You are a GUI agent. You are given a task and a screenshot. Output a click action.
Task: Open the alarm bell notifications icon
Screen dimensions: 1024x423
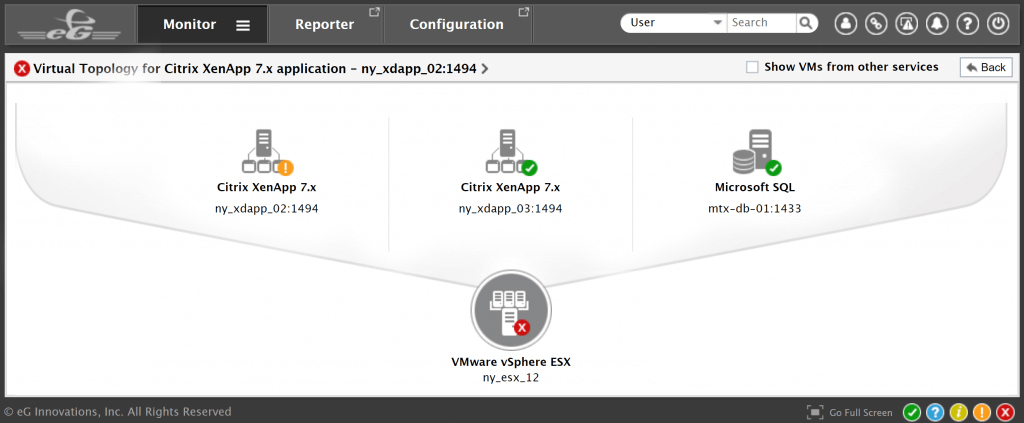[936, 24]
